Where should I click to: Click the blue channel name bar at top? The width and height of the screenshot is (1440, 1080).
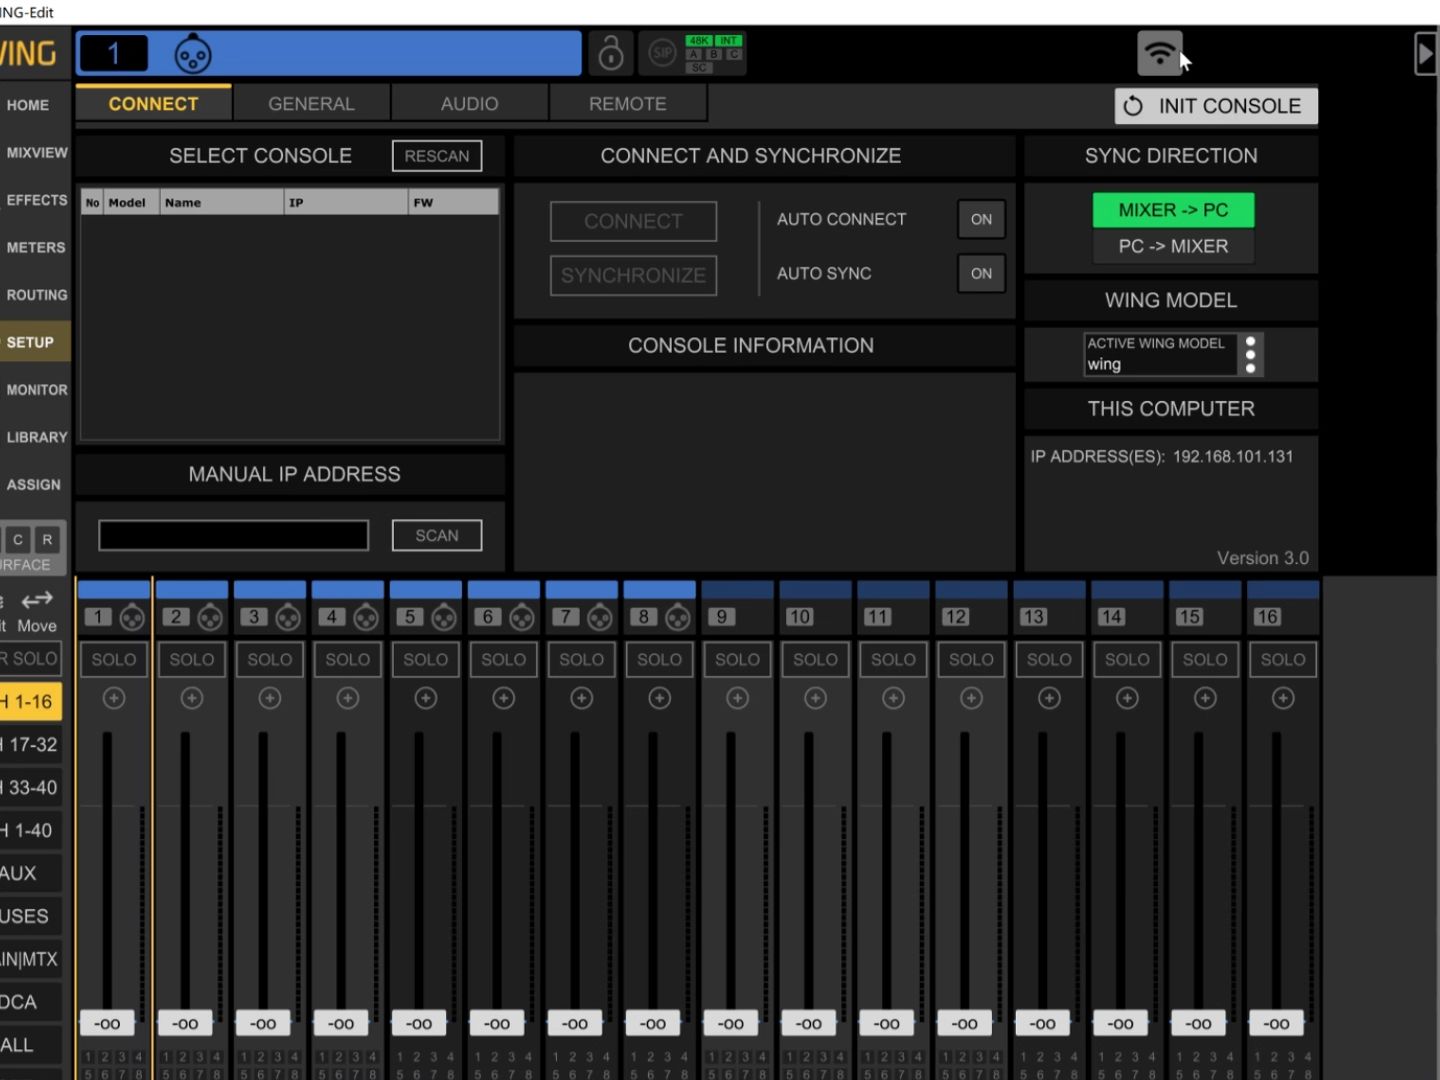pos(329,53)
